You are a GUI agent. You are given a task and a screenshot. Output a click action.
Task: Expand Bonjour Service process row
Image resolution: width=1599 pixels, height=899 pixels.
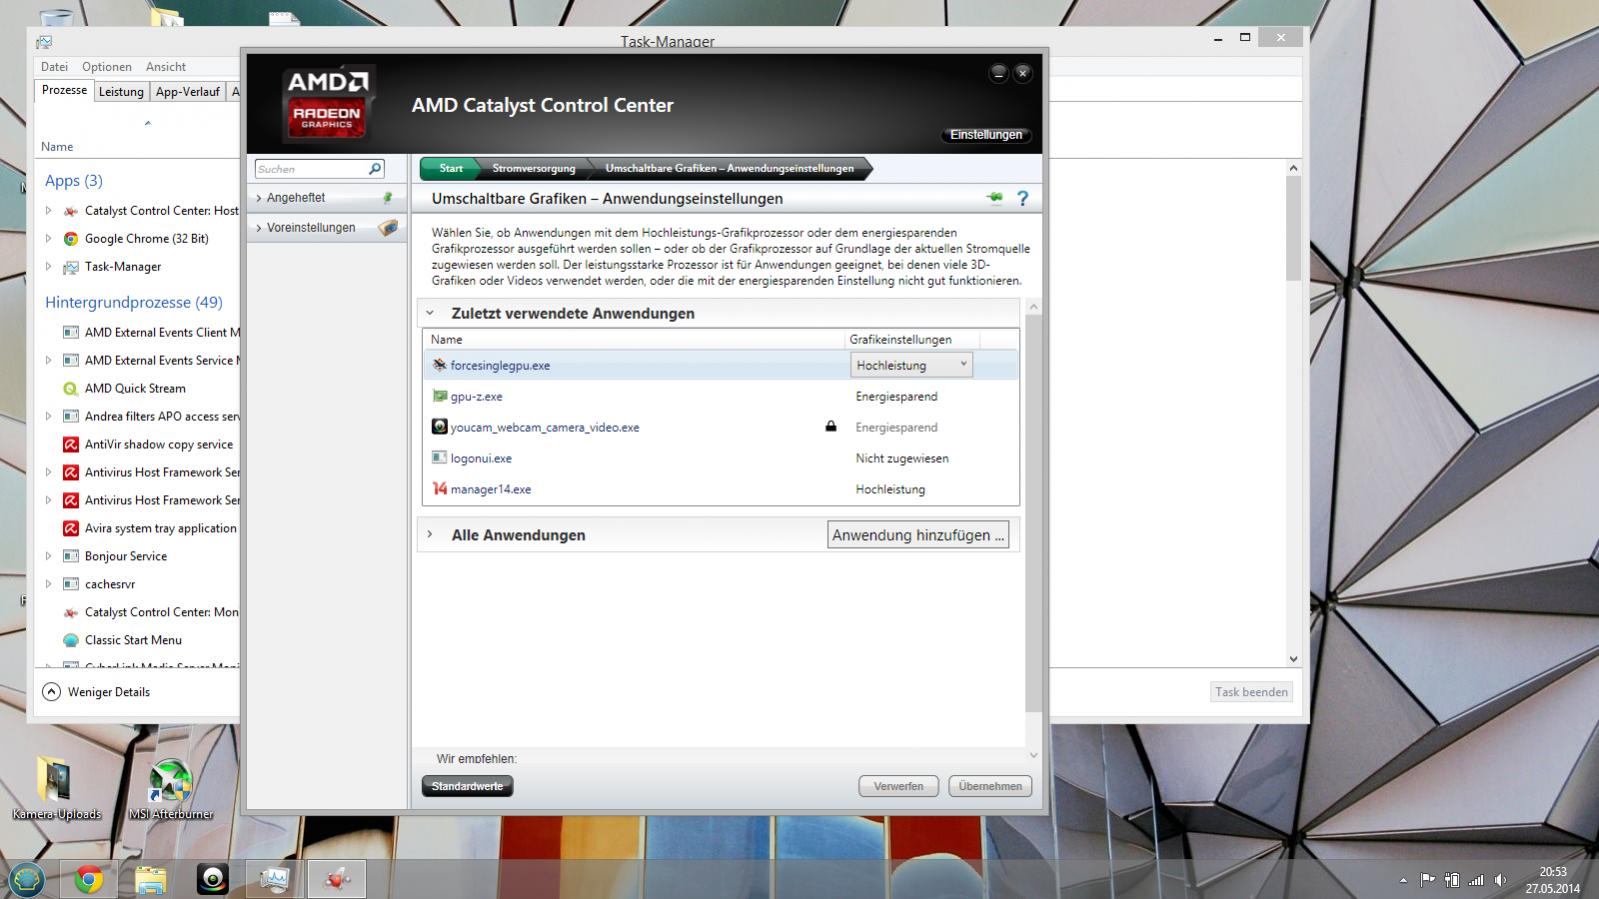click(x=48, y=557)
